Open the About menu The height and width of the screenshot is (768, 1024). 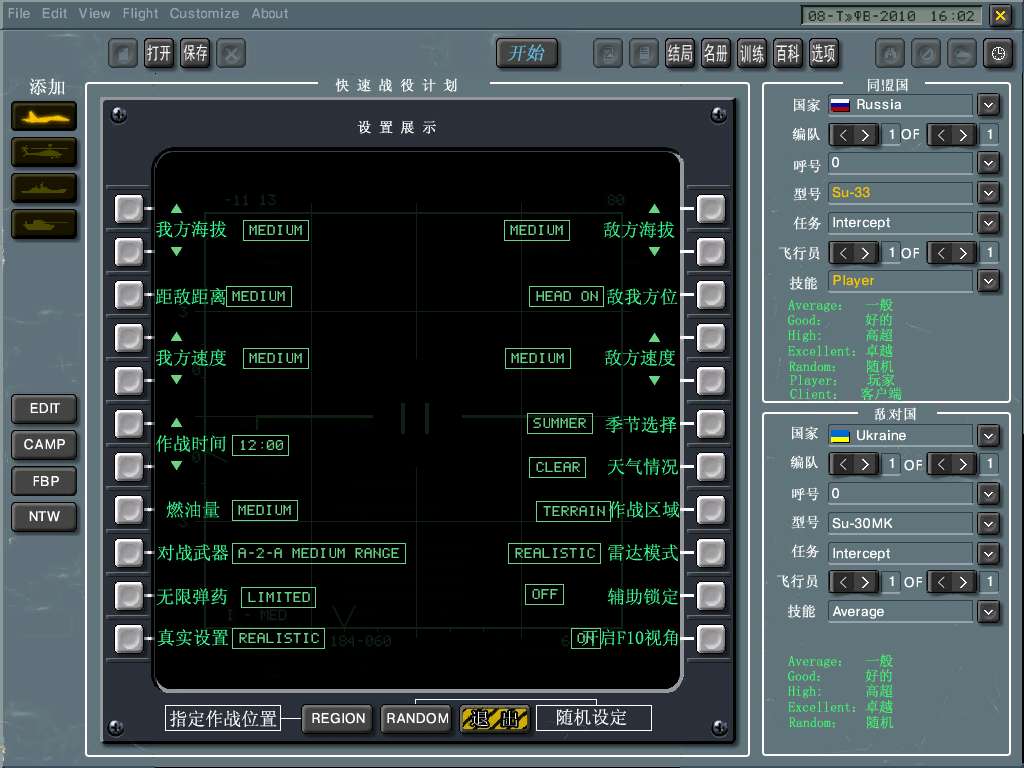(270, 13)
